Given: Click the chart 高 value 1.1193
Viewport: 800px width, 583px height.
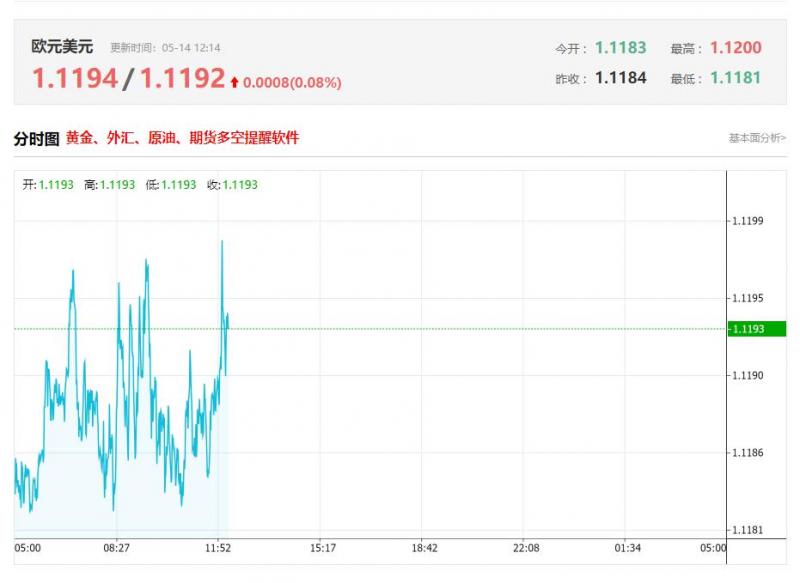Looking at the screenshot, I should [x=117, y=185].
